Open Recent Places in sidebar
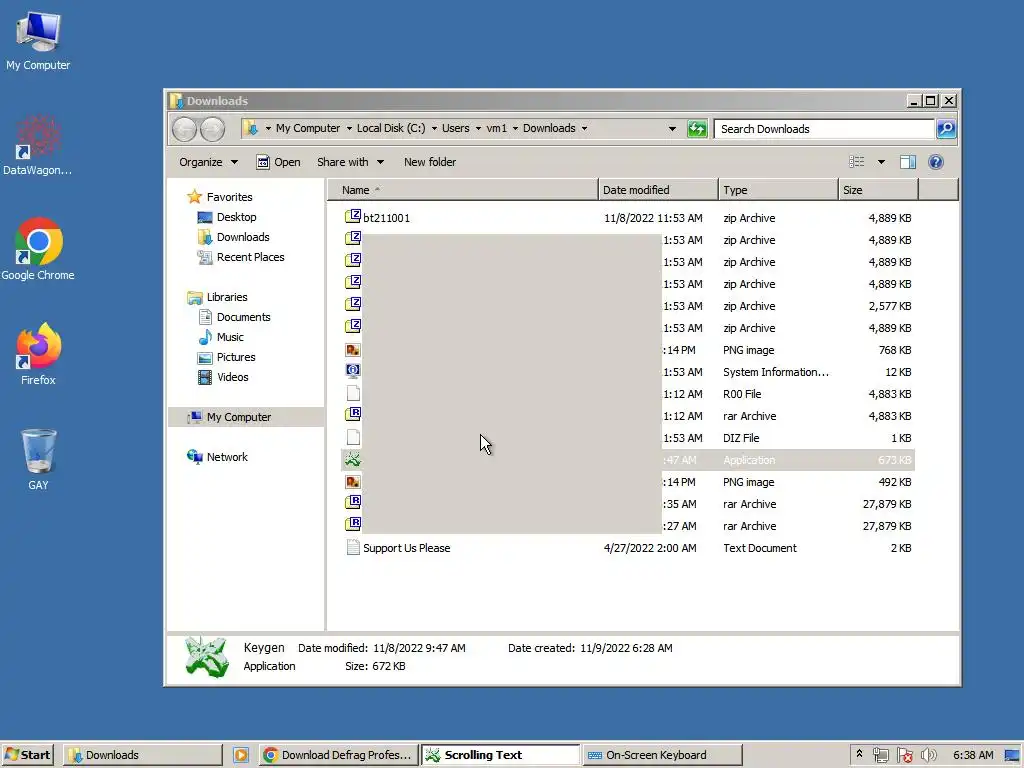Screen dimensions: 1024x768 tap(240, 257)
